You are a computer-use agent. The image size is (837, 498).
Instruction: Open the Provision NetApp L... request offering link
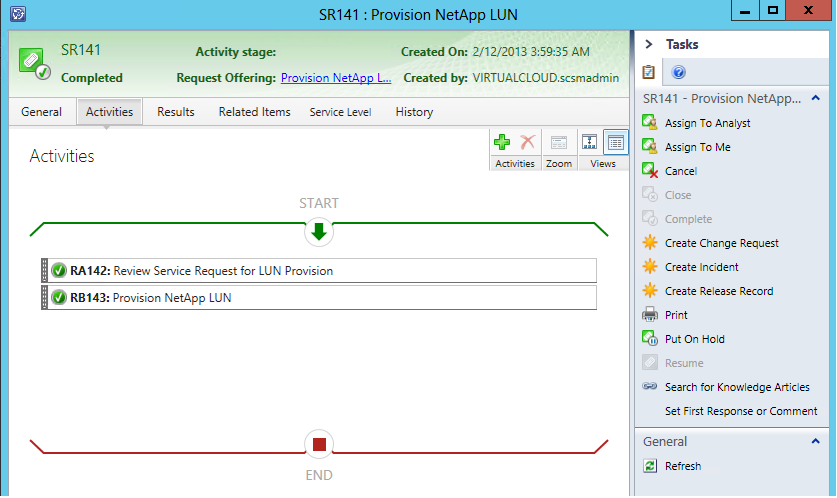336,78
